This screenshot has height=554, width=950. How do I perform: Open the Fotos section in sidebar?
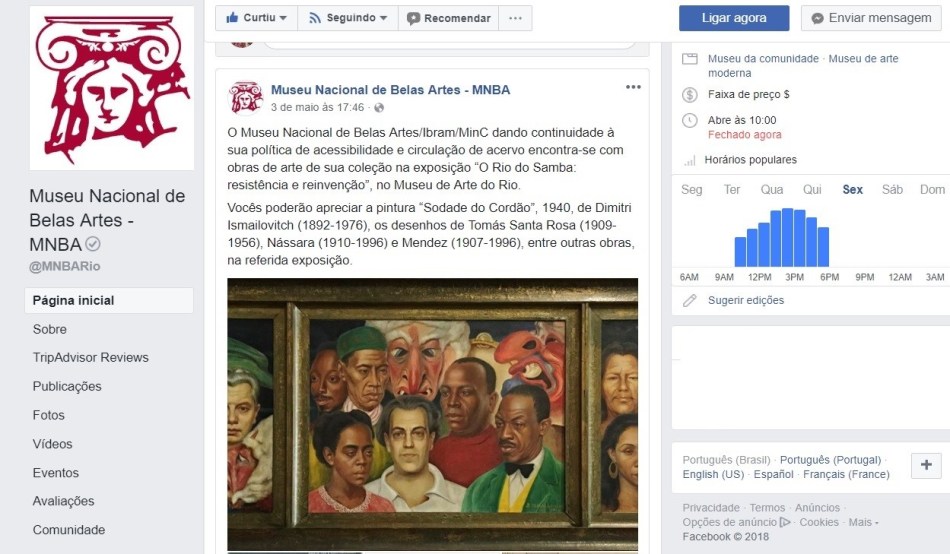(48, 415)
